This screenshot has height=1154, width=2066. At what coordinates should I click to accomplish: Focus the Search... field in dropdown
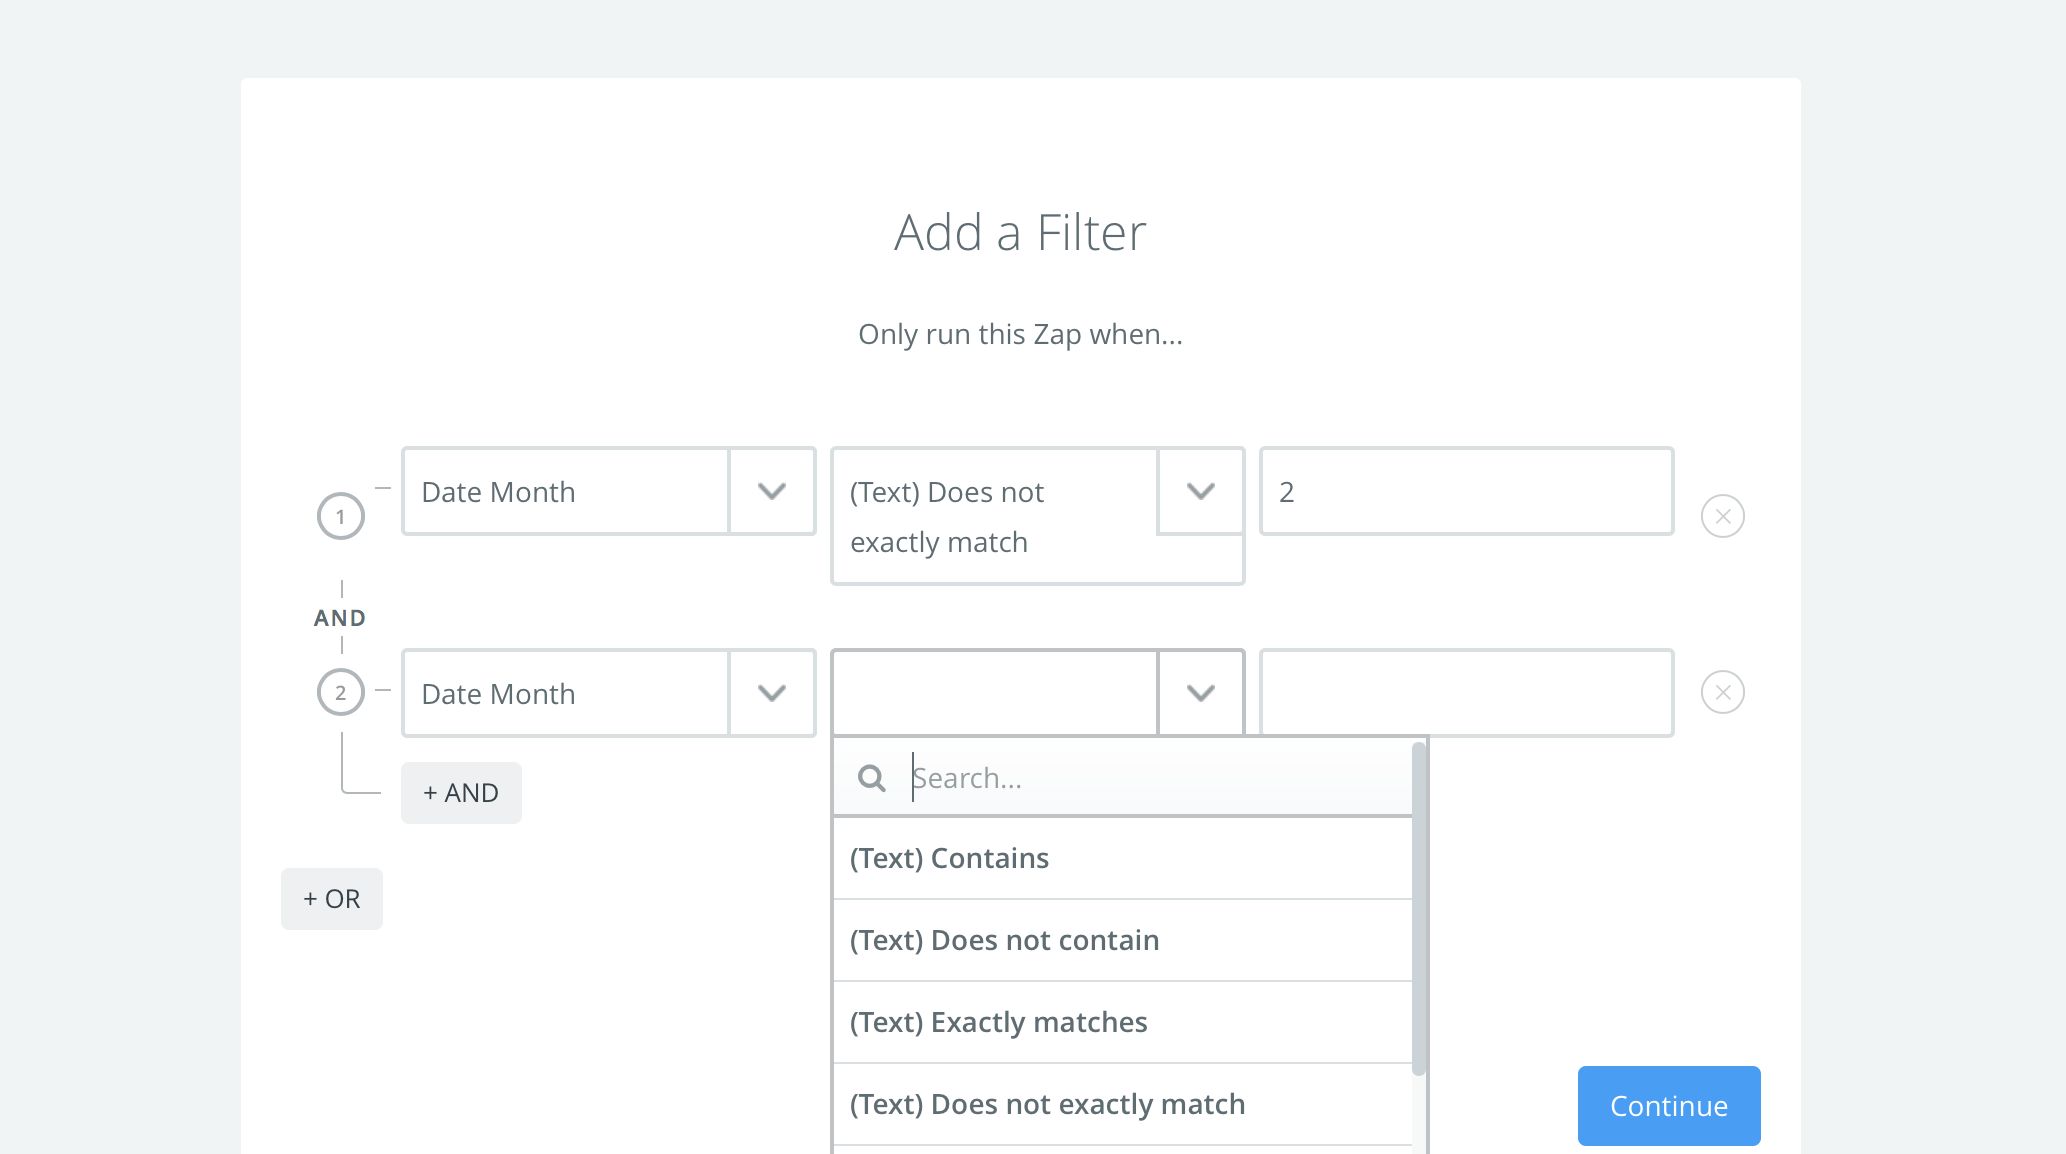click(x=1150, y=778)
